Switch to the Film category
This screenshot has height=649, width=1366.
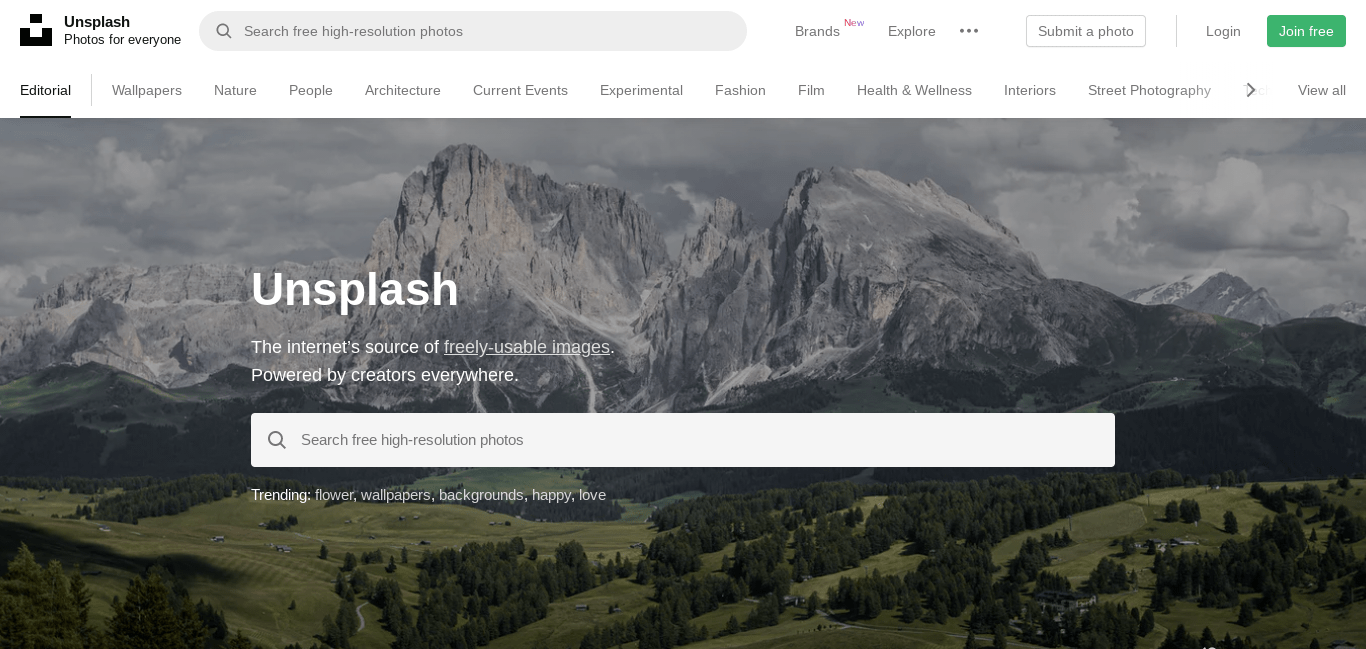pos(811,90)
